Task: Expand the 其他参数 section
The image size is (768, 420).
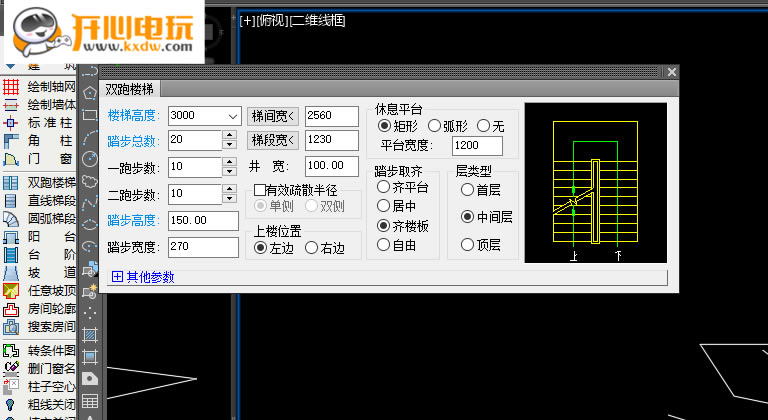Action: click(x=117, y=277)
